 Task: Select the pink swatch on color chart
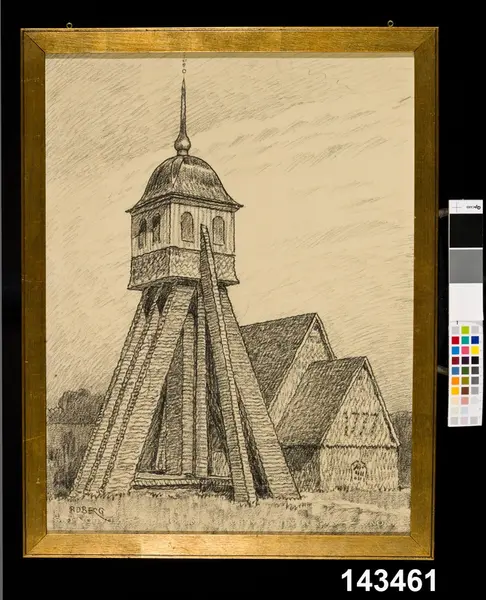click(x=465, y=350)
